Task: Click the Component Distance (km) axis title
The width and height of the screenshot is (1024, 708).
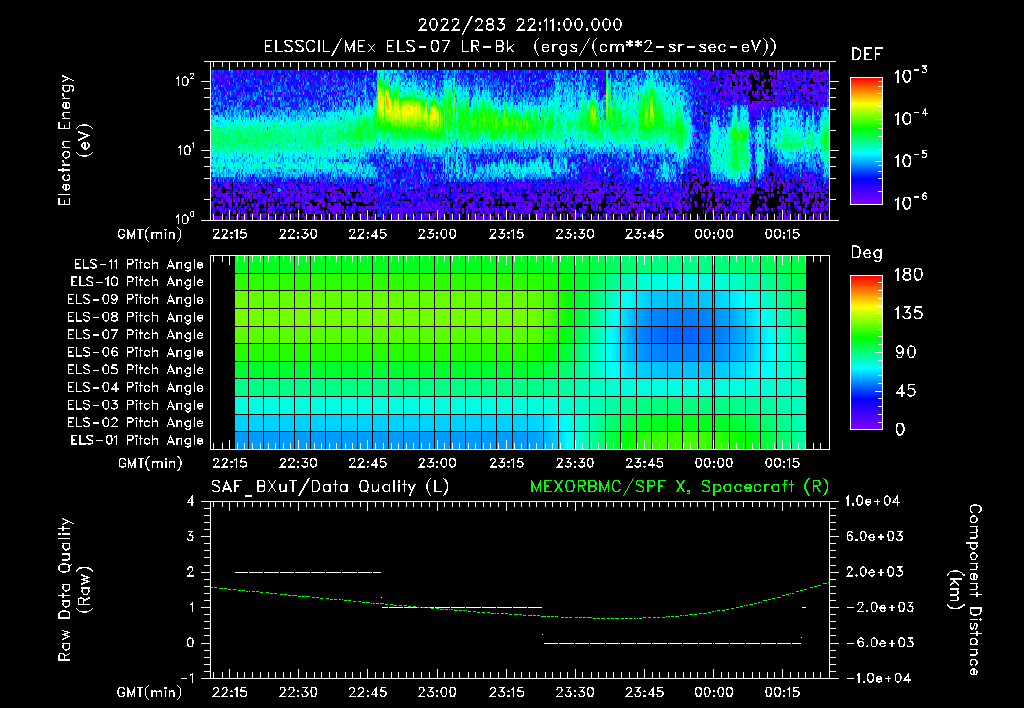Action: [x=965, y=589]
